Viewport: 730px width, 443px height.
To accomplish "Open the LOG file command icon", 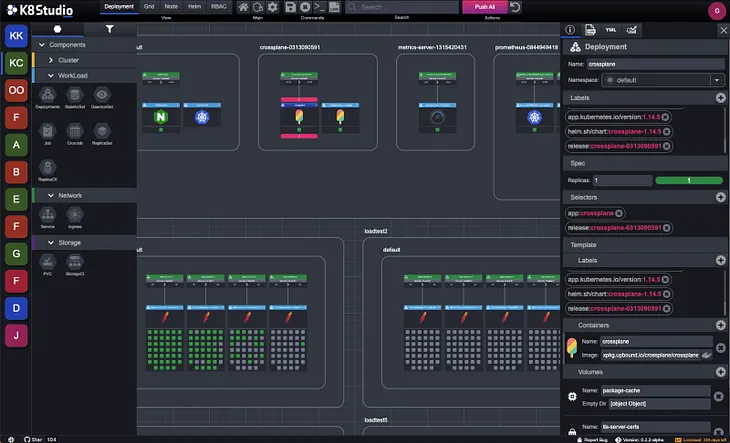I will [x=334, y=7].
